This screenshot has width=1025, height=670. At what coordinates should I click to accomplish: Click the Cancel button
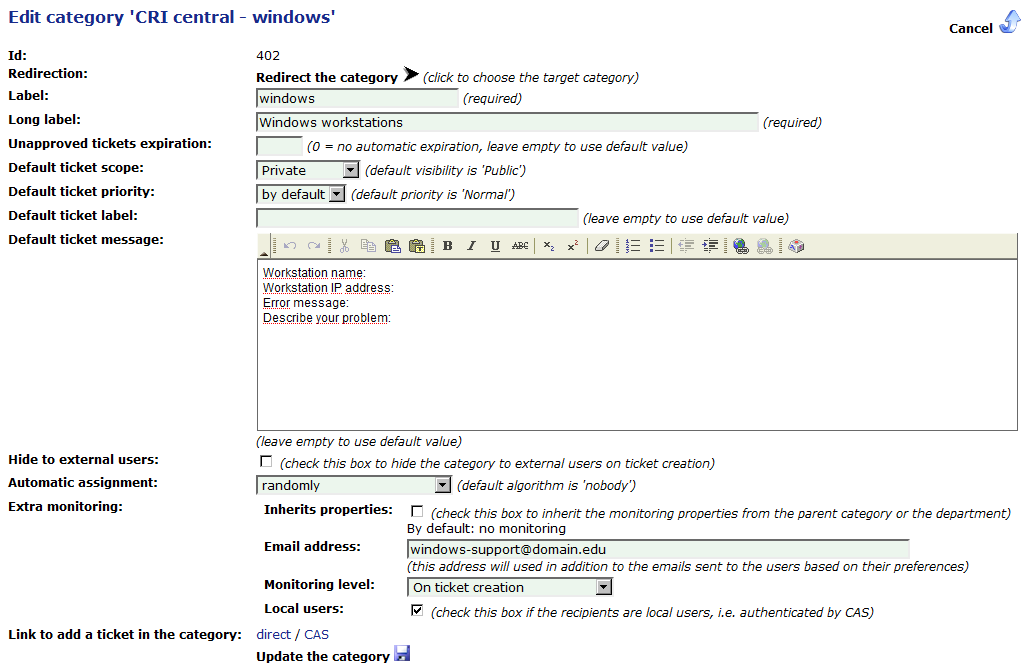point(983,27)
